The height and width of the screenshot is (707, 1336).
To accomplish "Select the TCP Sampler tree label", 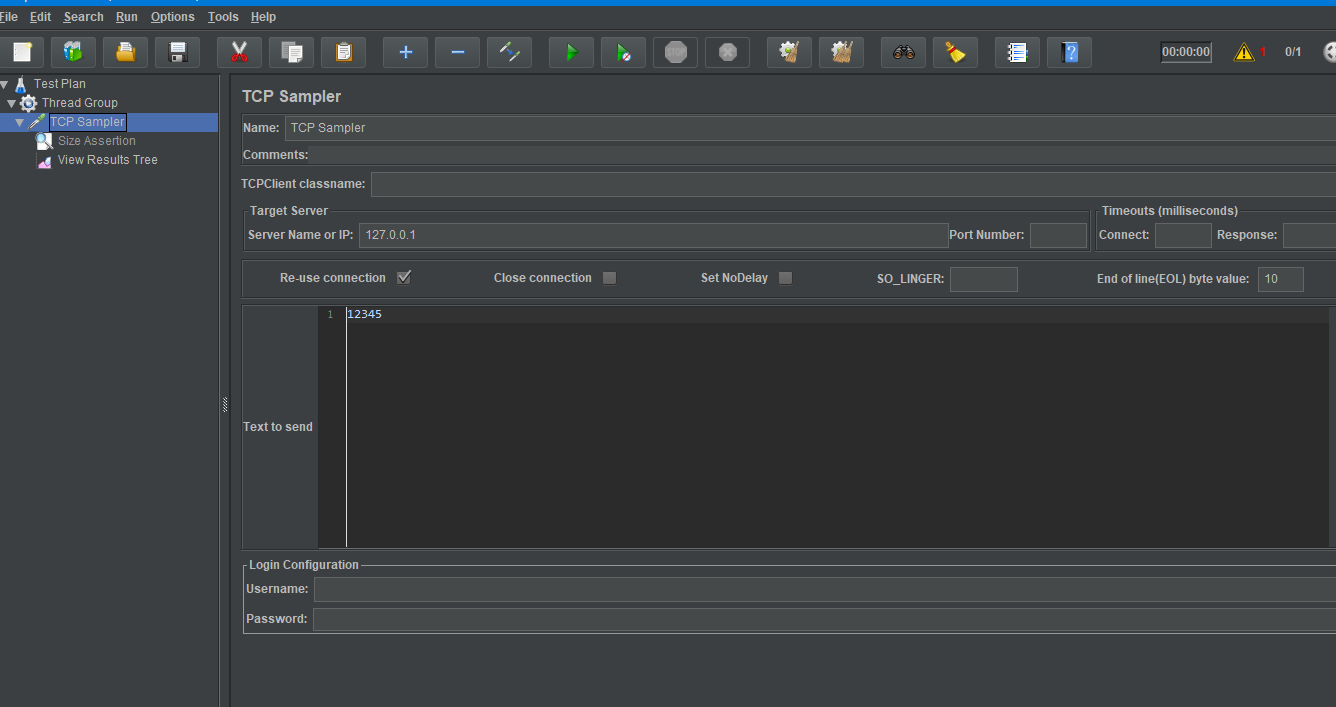I will [87, 122].
